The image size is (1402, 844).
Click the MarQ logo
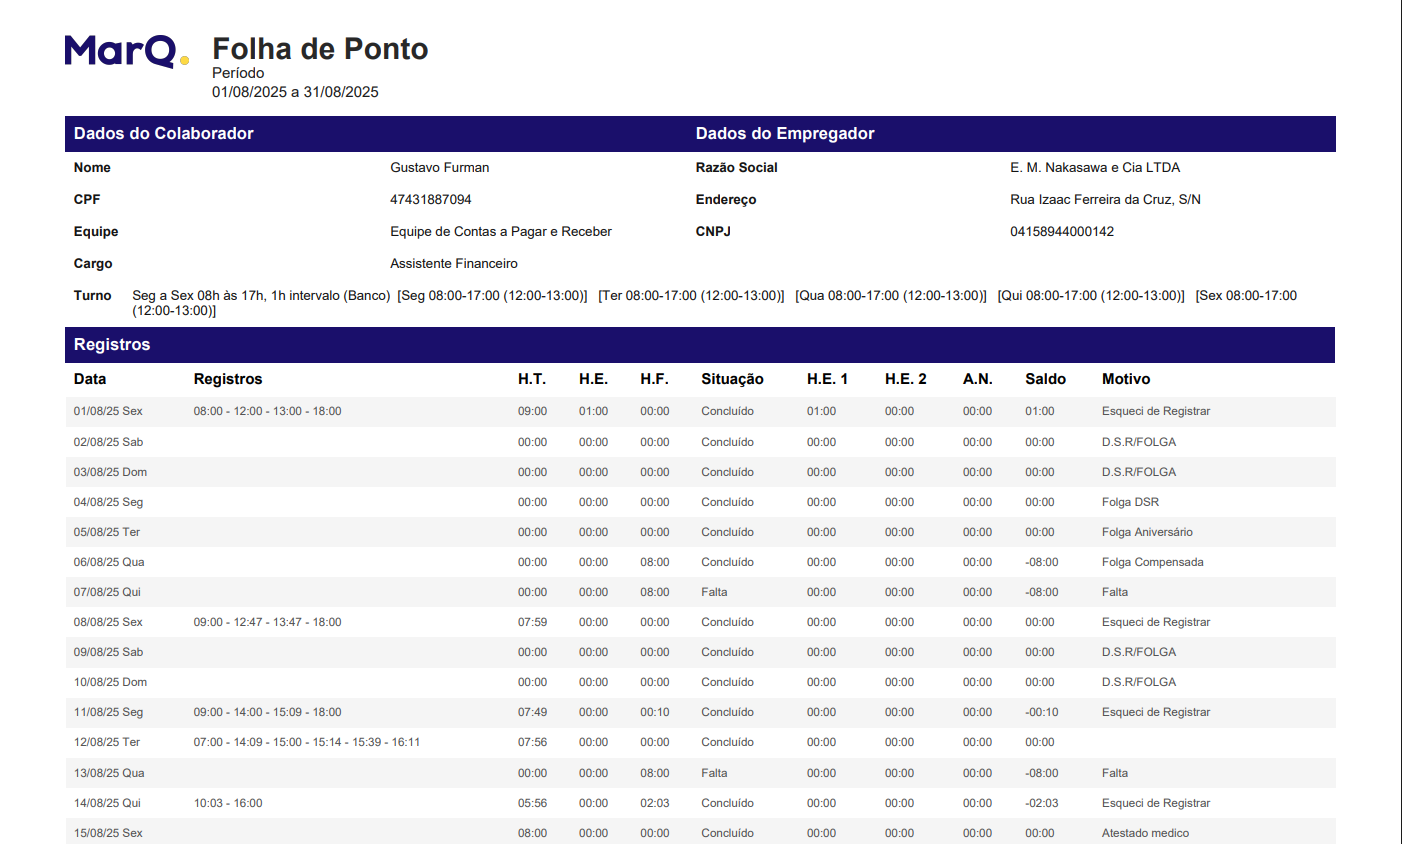pos(126,51)
